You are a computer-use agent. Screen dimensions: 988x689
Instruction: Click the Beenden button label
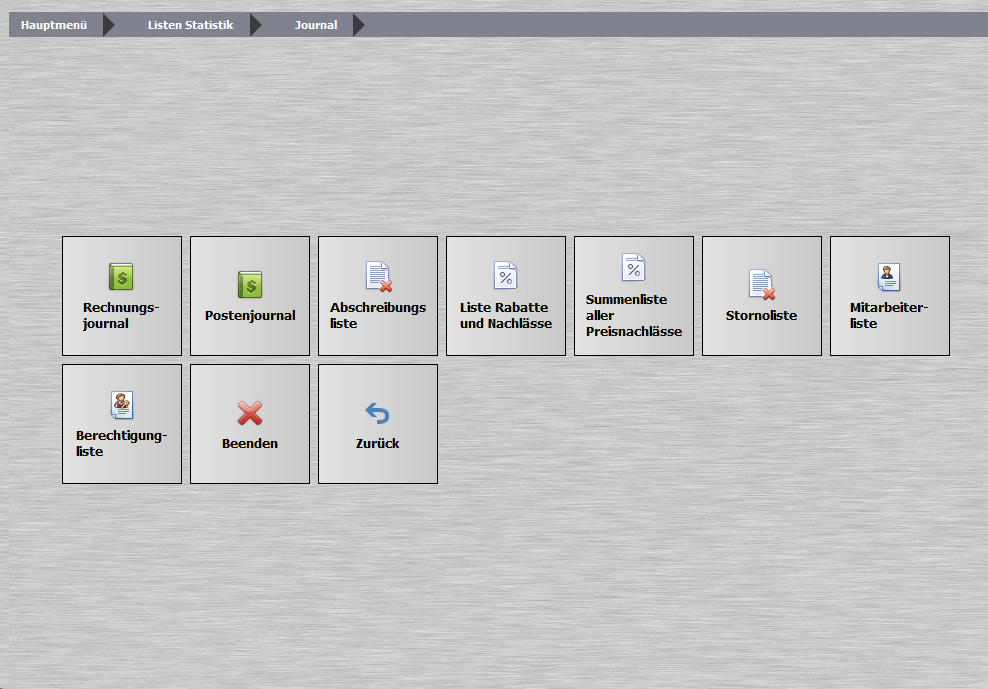250,443
